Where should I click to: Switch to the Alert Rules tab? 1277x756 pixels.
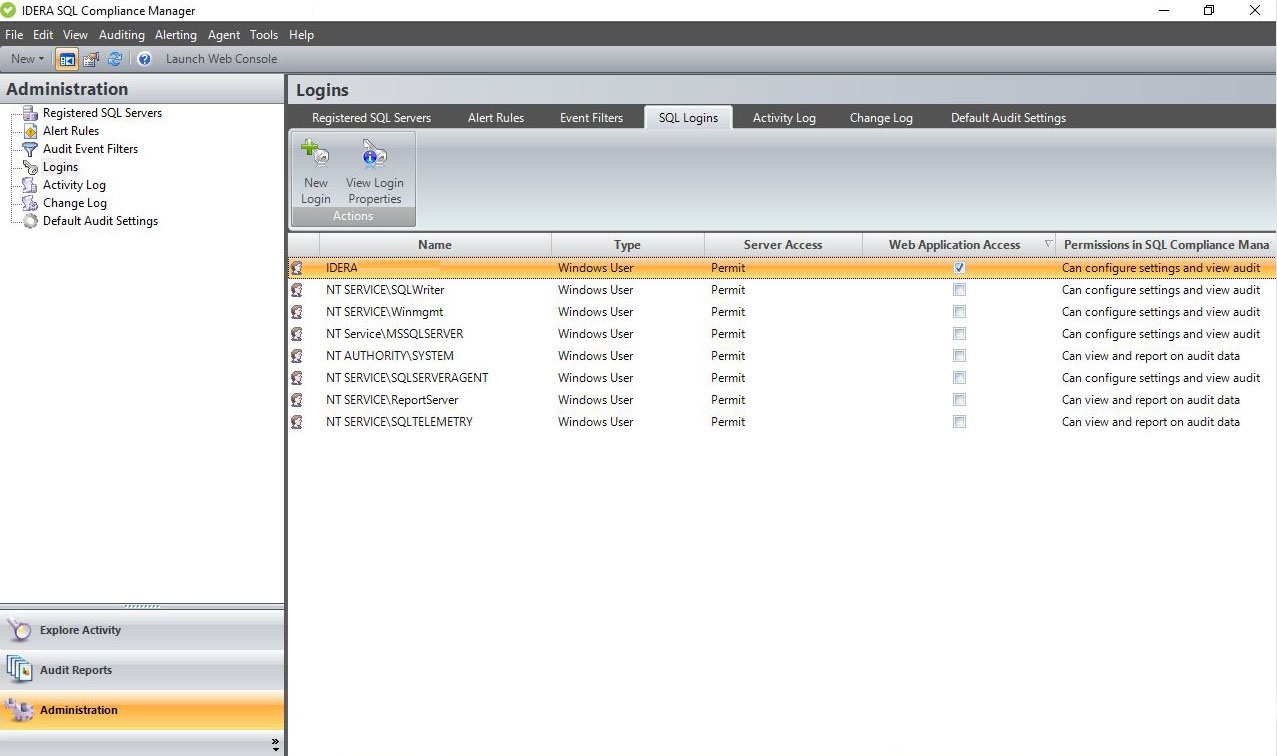[496, 117]
